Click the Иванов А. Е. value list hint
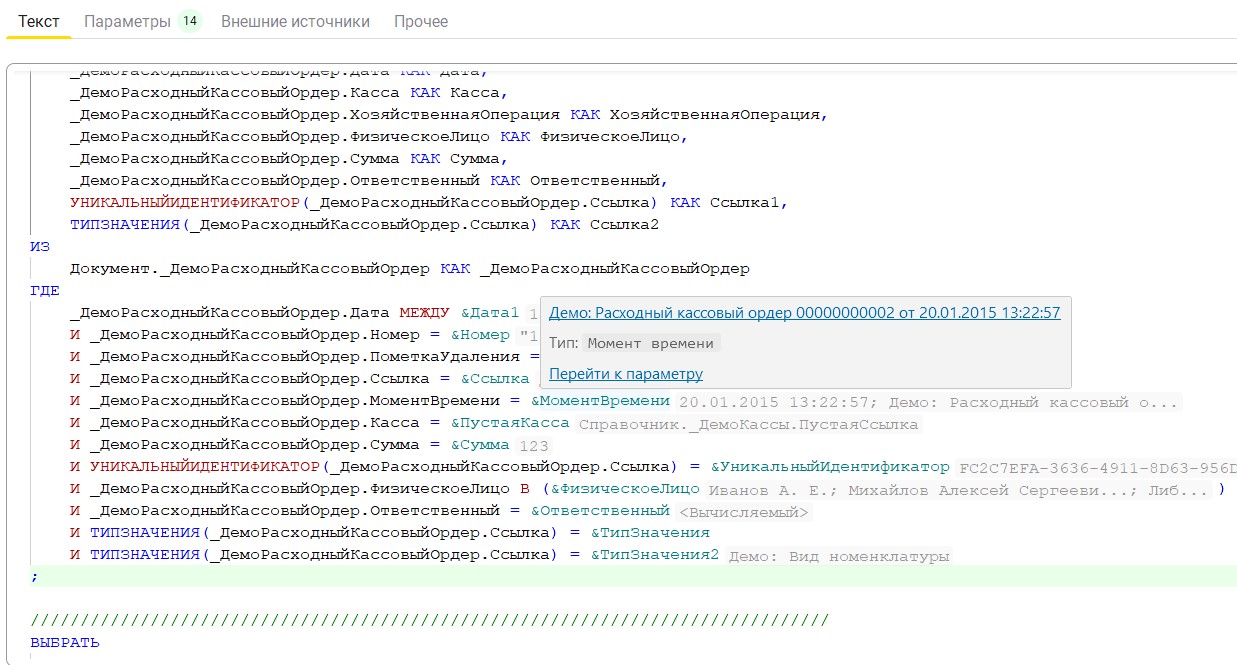Image resolution: width=1237 pixels, height=665 pixels. [960, 490]
